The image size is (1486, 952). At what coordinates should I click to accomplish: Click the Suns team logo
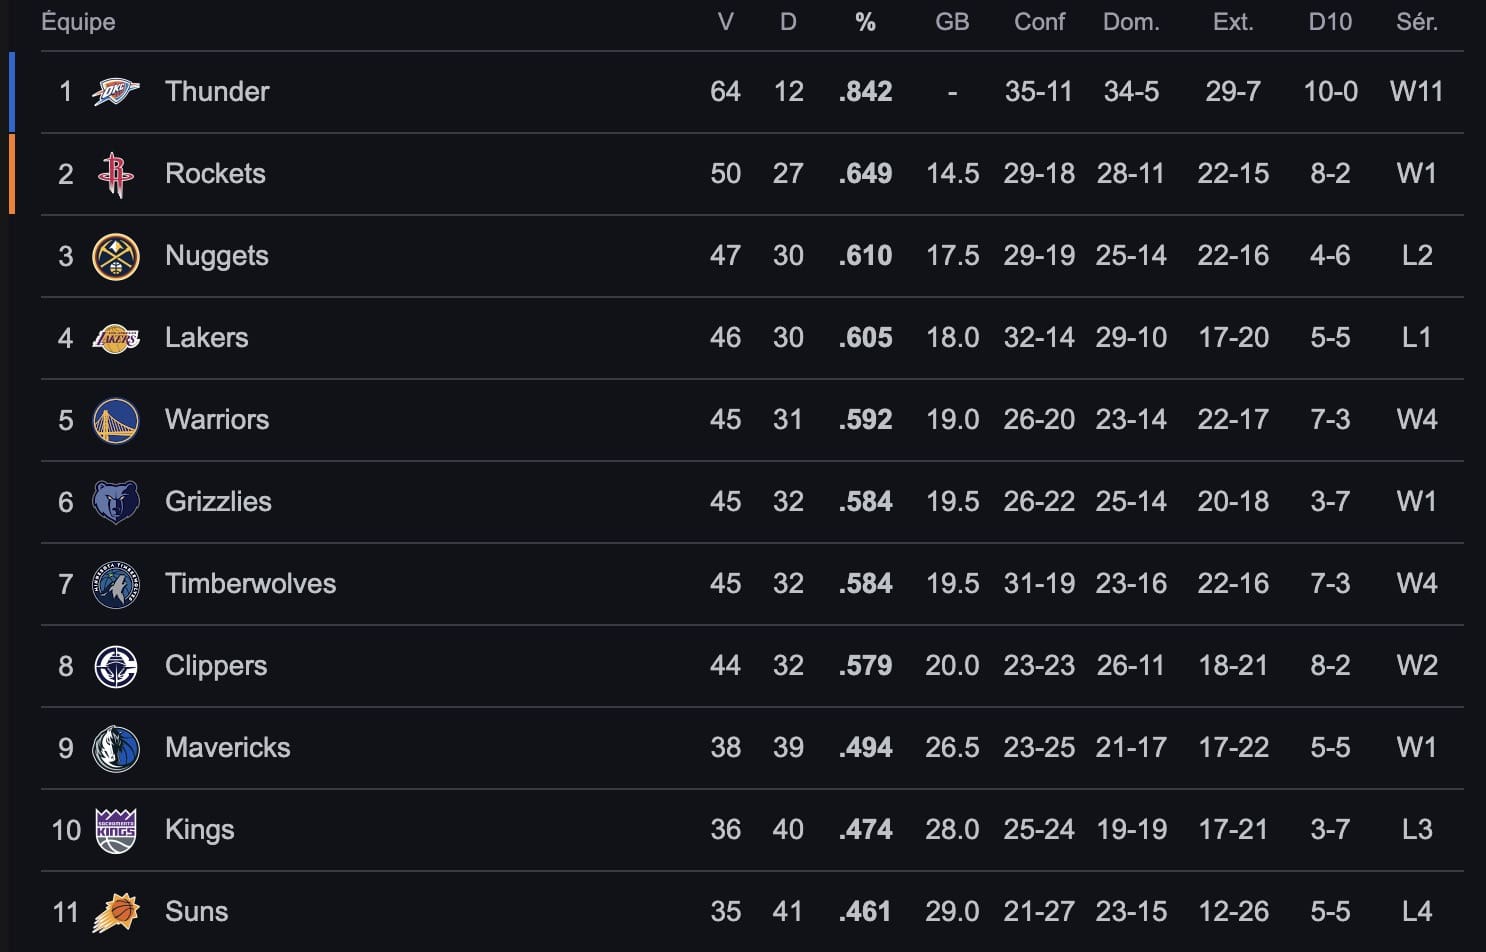pos(115,911)
